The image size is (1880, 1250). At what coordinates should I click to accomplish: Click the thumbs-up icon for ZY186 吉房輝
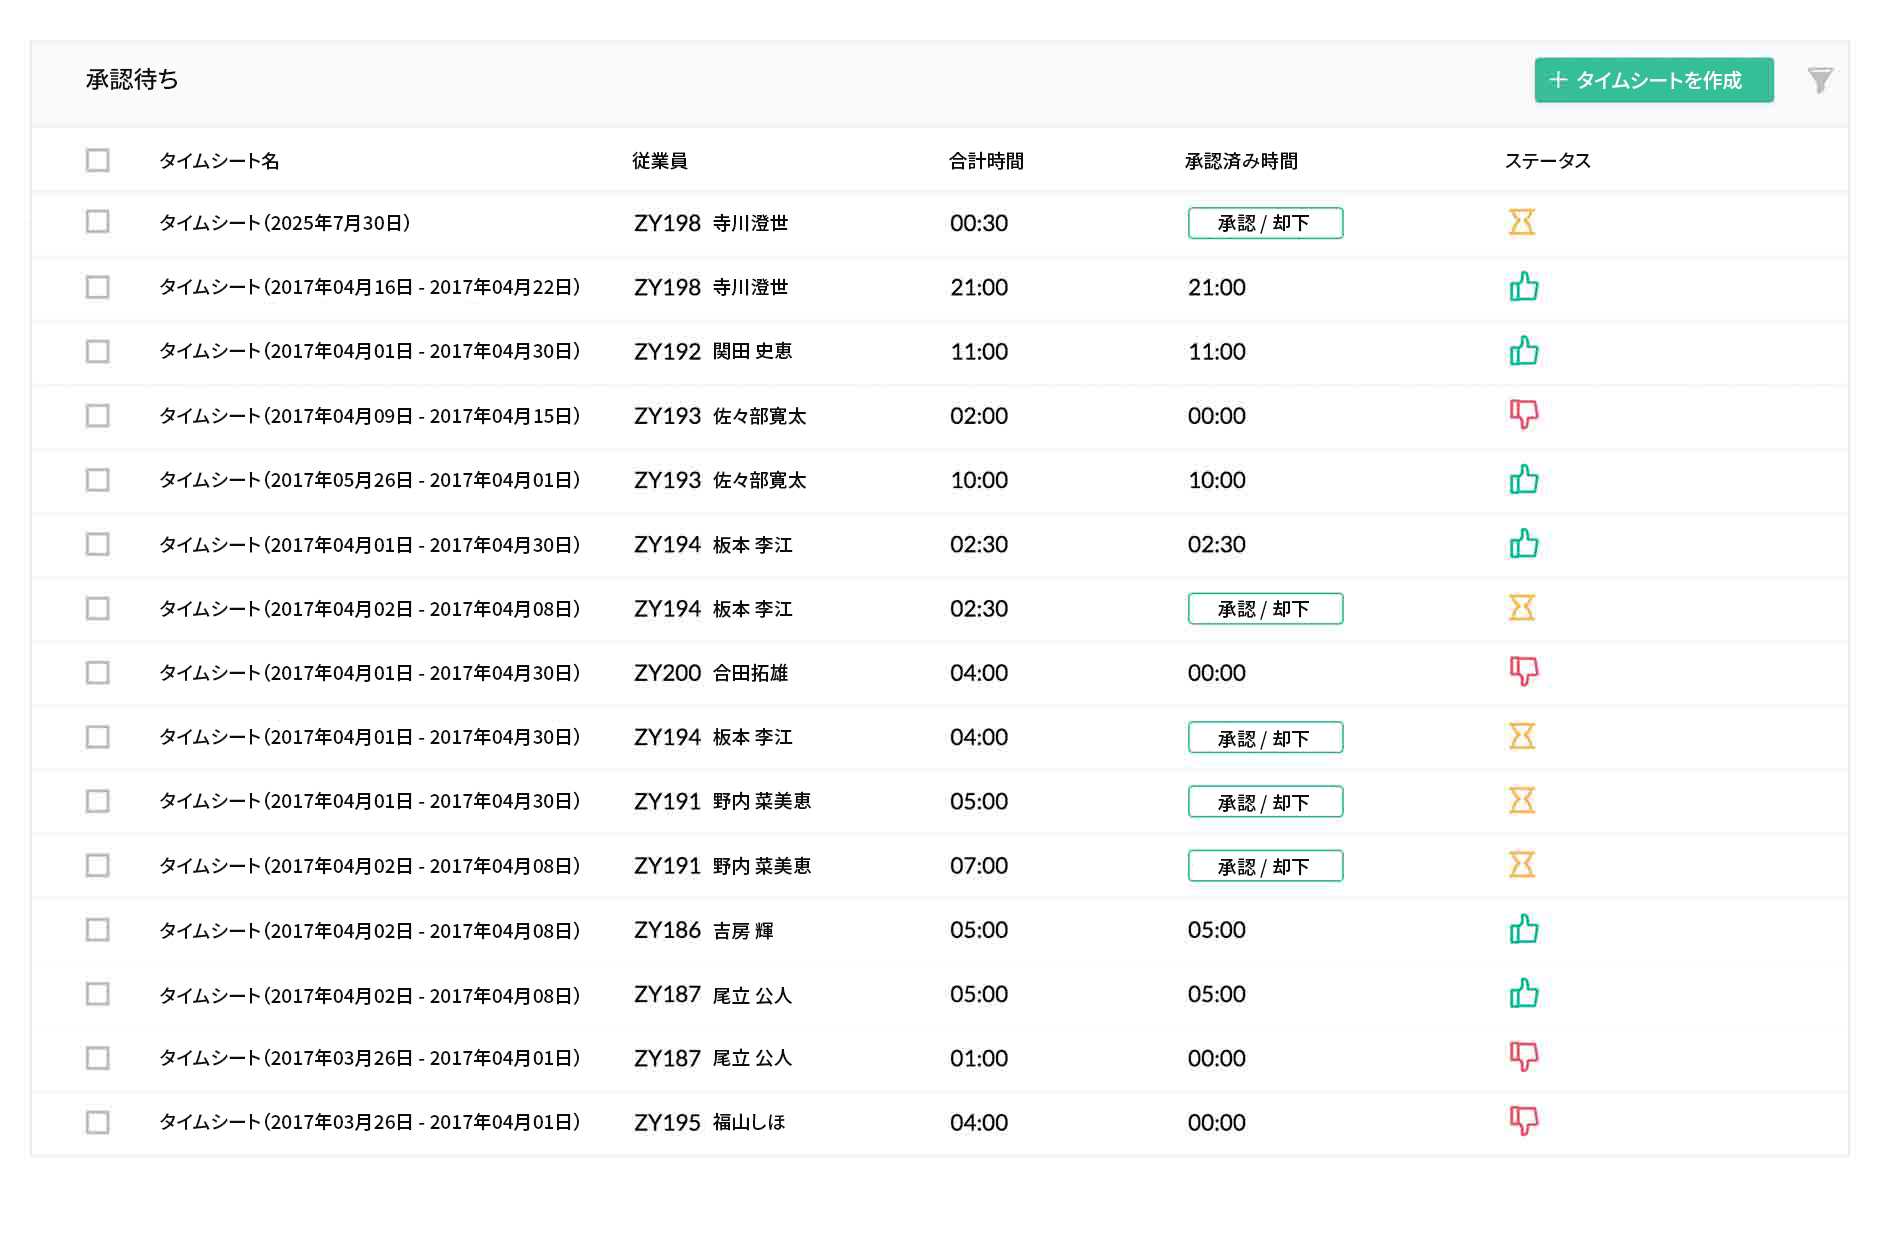(1521, 930)
